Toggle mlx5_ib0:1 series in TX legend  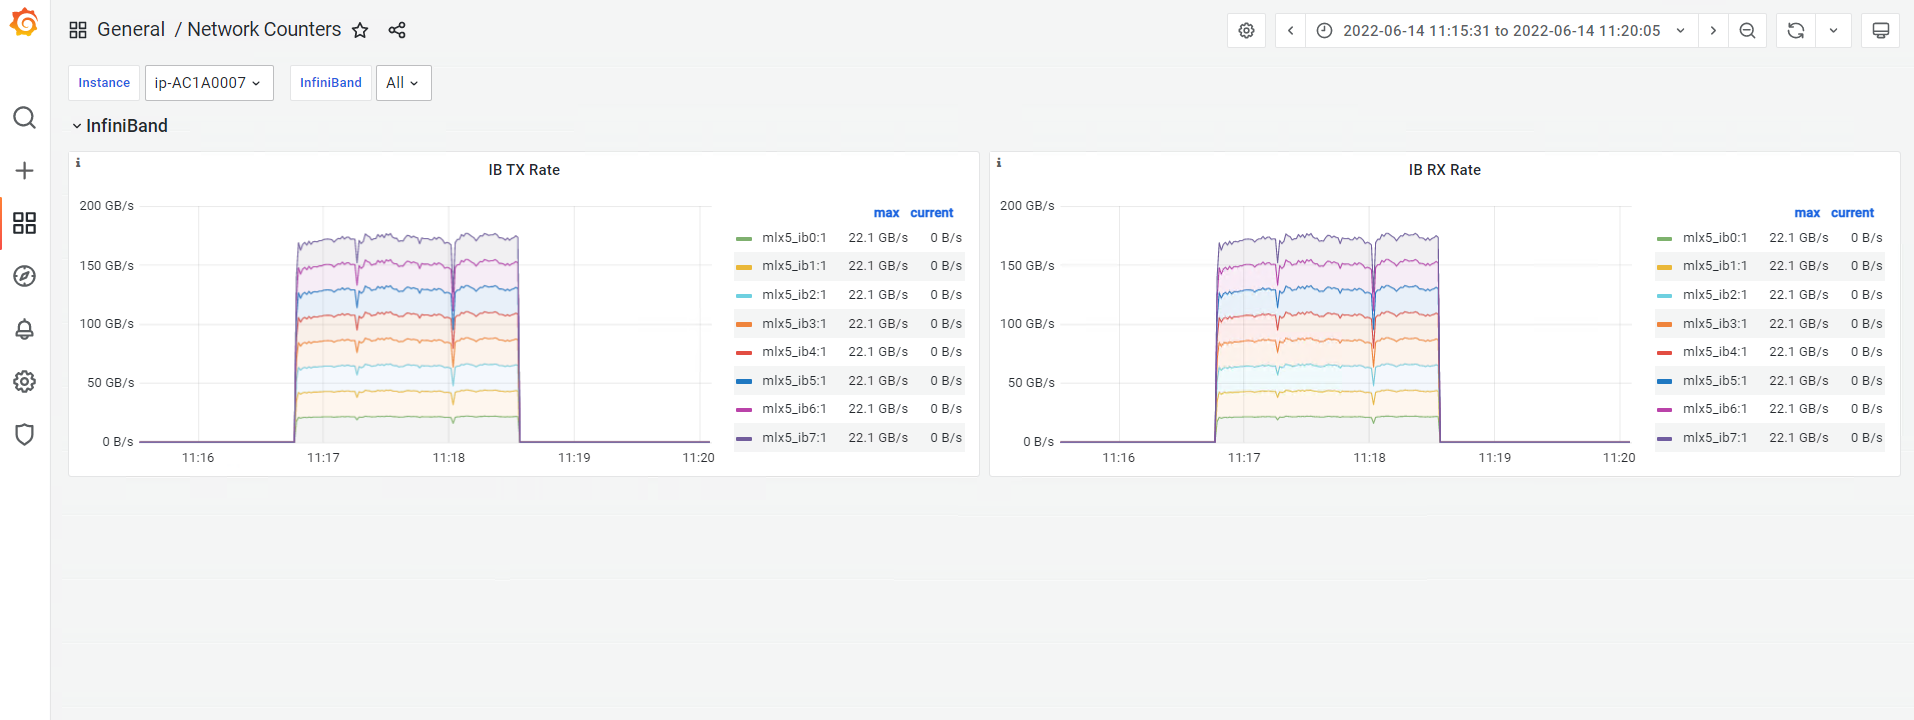tap(794, 238)
